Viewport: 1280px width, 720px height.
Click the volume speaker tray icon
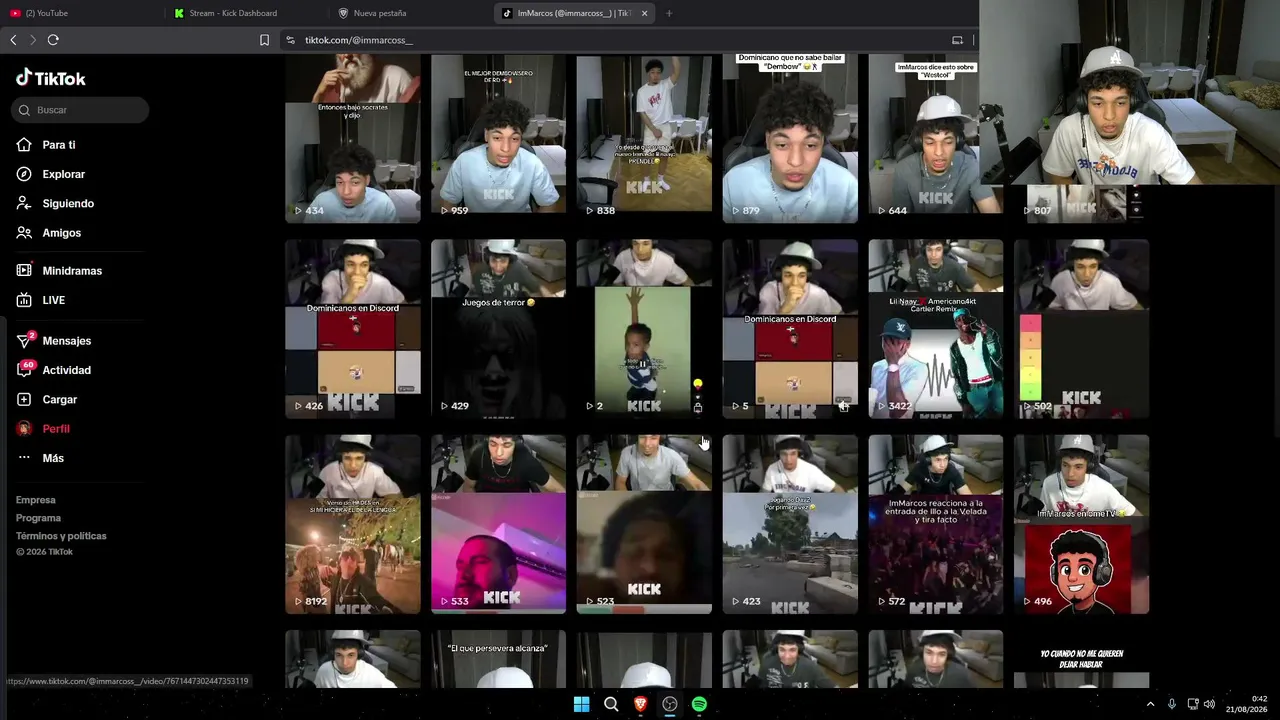[1209, 704]
